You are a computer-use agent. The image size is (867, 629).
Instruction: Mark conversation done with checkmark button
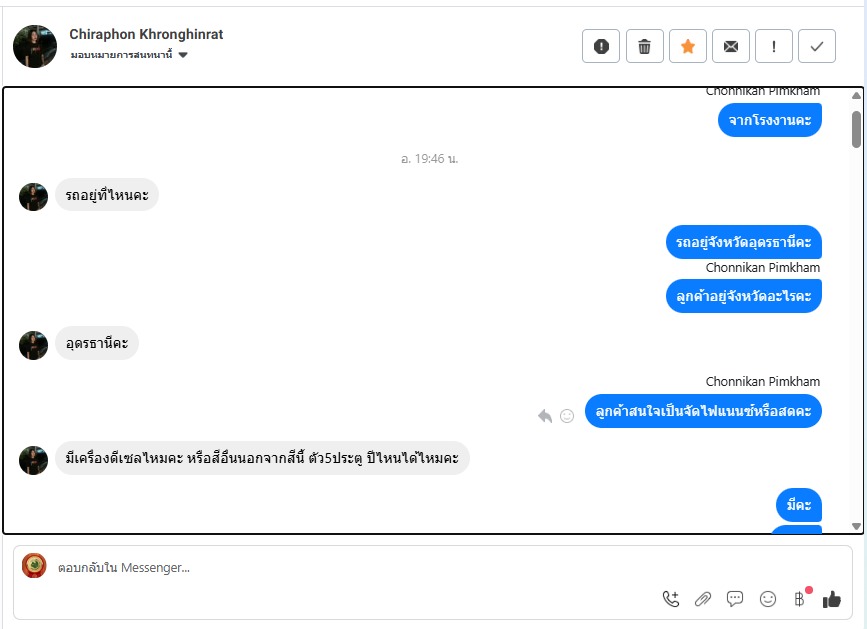tap(817, 46)
